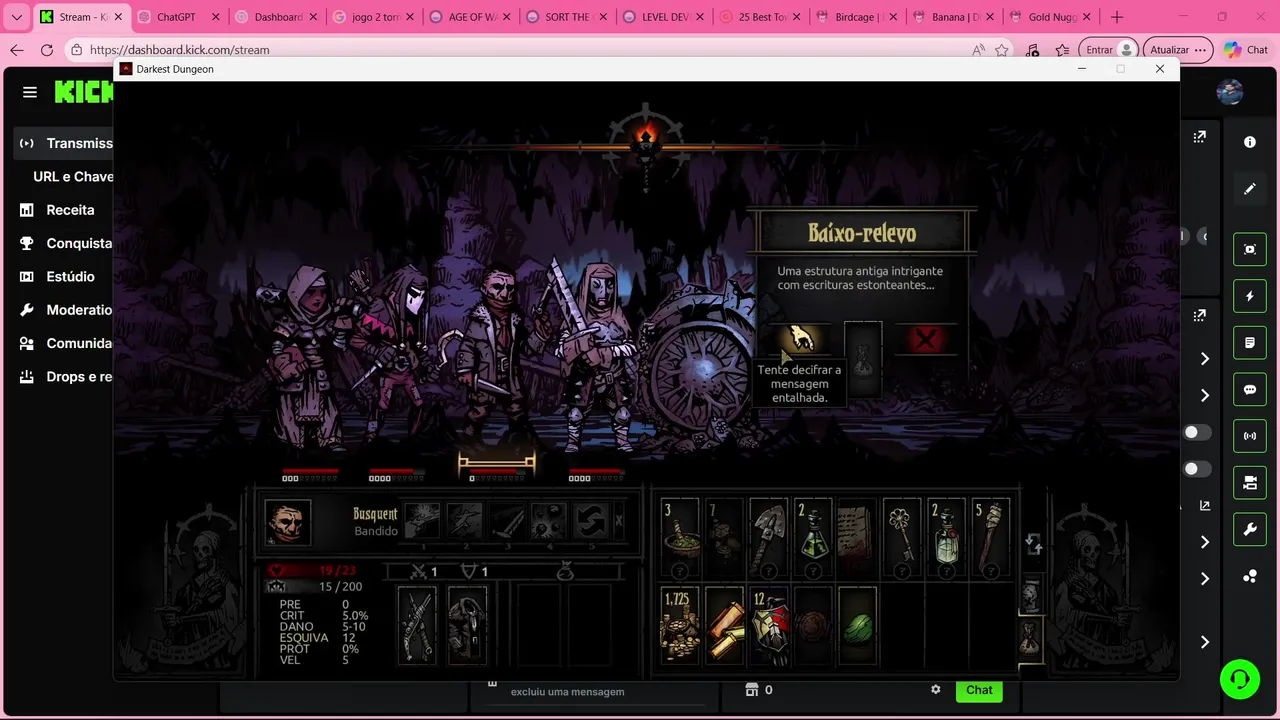Click the hand icon to decipher the message
Viewport: 1280px width, 720px height.
(800, 340)
